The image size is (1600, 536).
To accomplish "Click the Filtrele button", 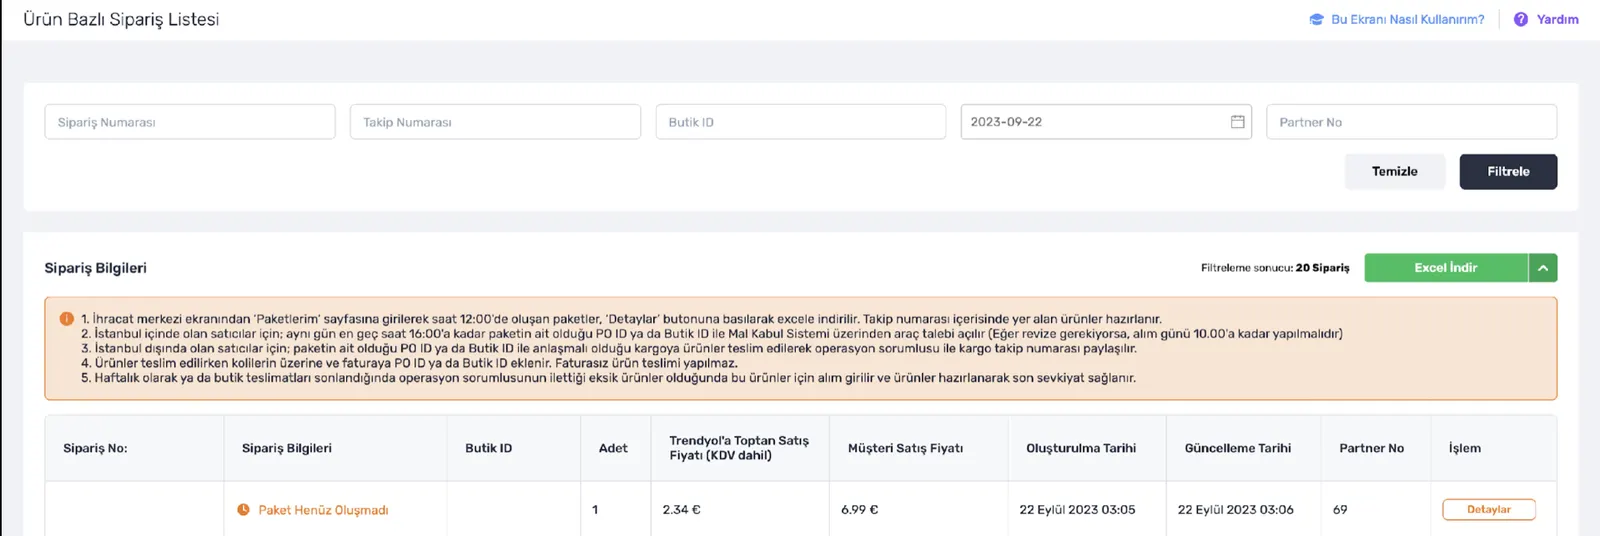I will (x=1508, y=172).
